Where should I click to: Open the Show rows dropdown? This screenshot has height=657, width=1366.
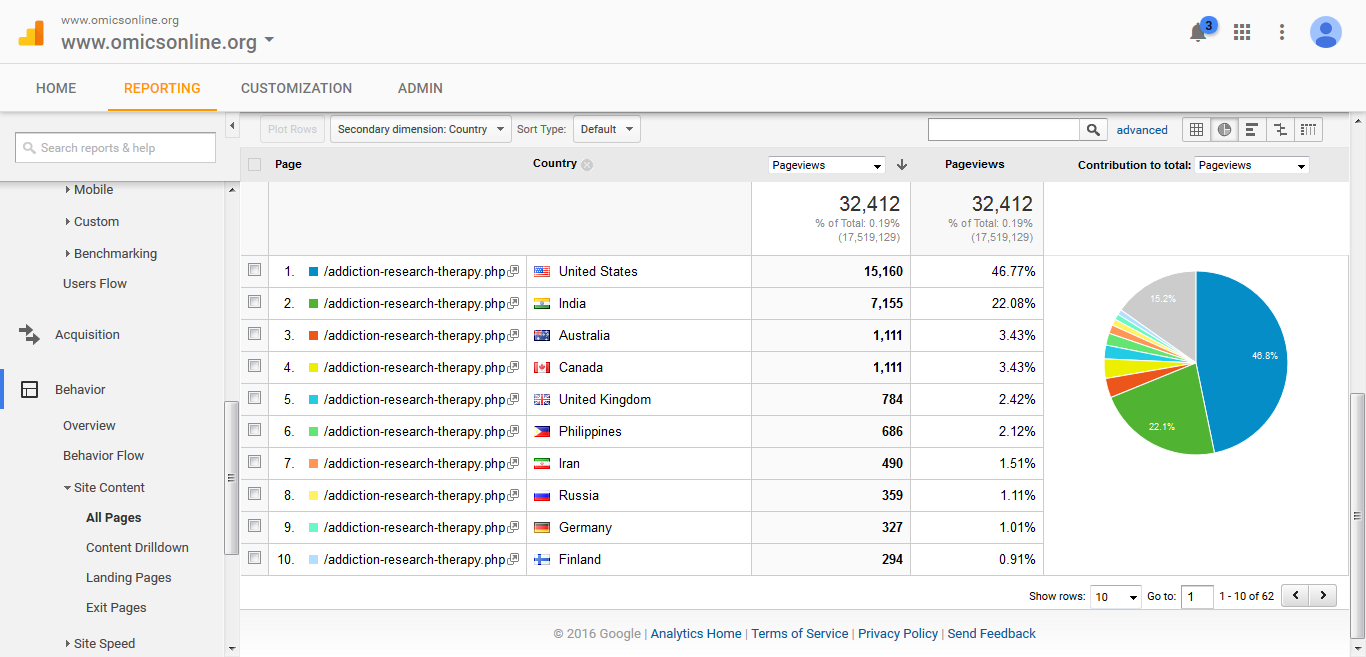[1116, 596]
